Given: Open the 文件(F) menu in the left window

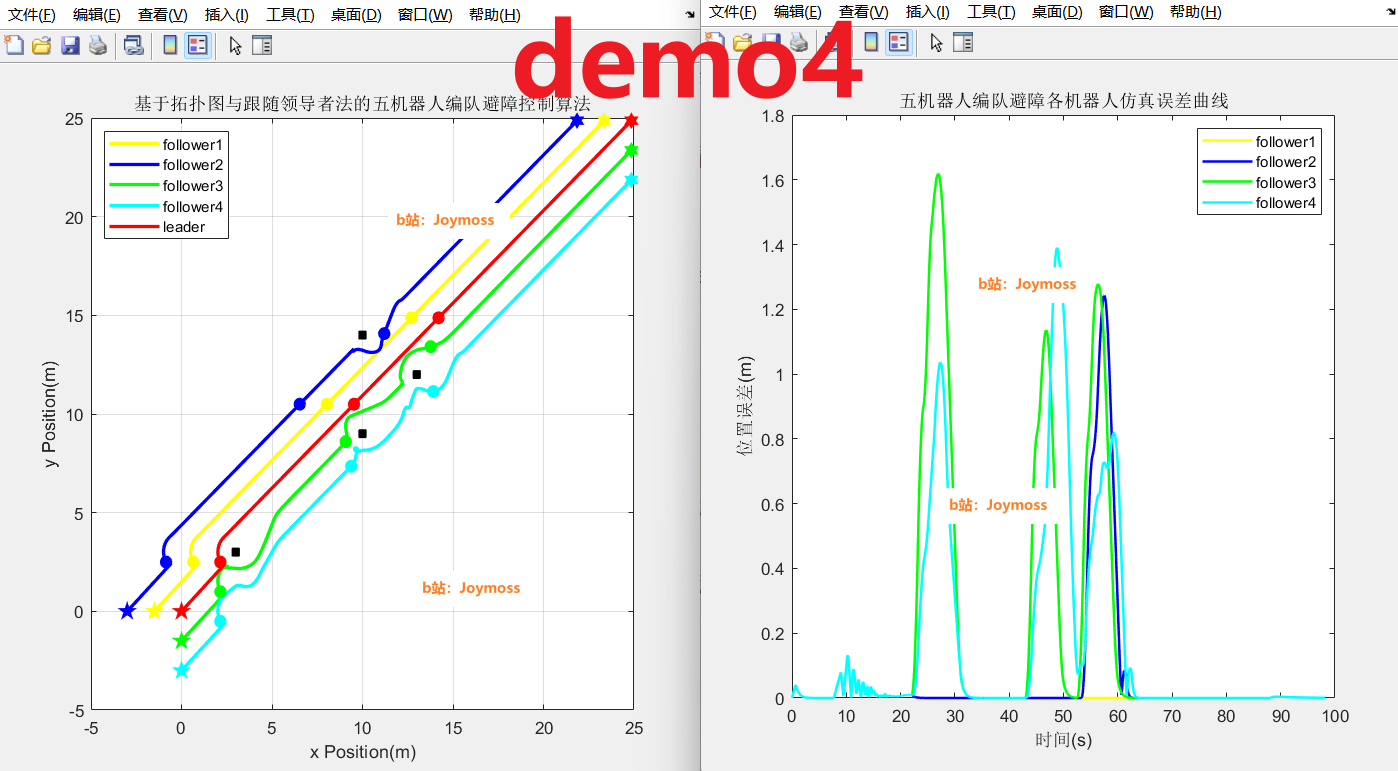Looking at the screenshot, I should click(32, 15).
